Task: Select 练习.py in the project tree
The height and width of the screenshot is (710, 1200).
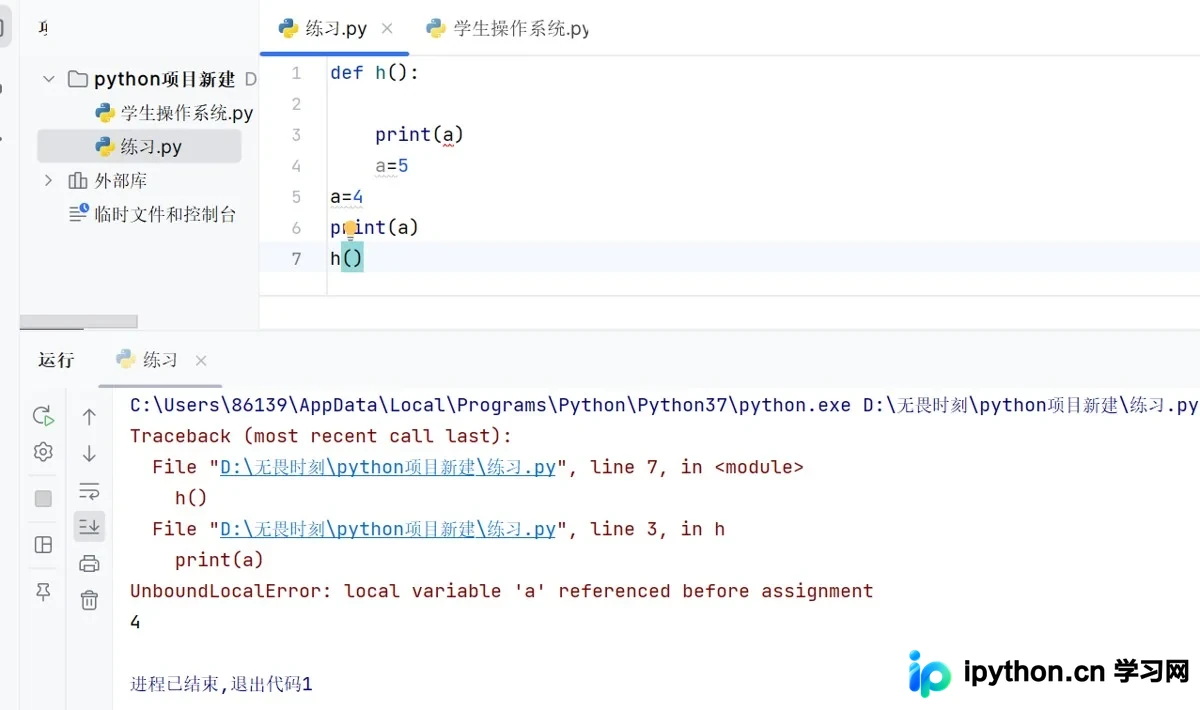Action: [x=139, y=147]
